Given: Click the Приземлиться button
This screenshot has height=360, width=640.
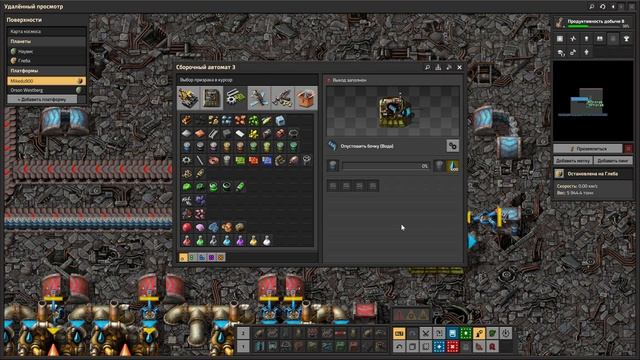Looking at the screenshot, I should [588, 149].
